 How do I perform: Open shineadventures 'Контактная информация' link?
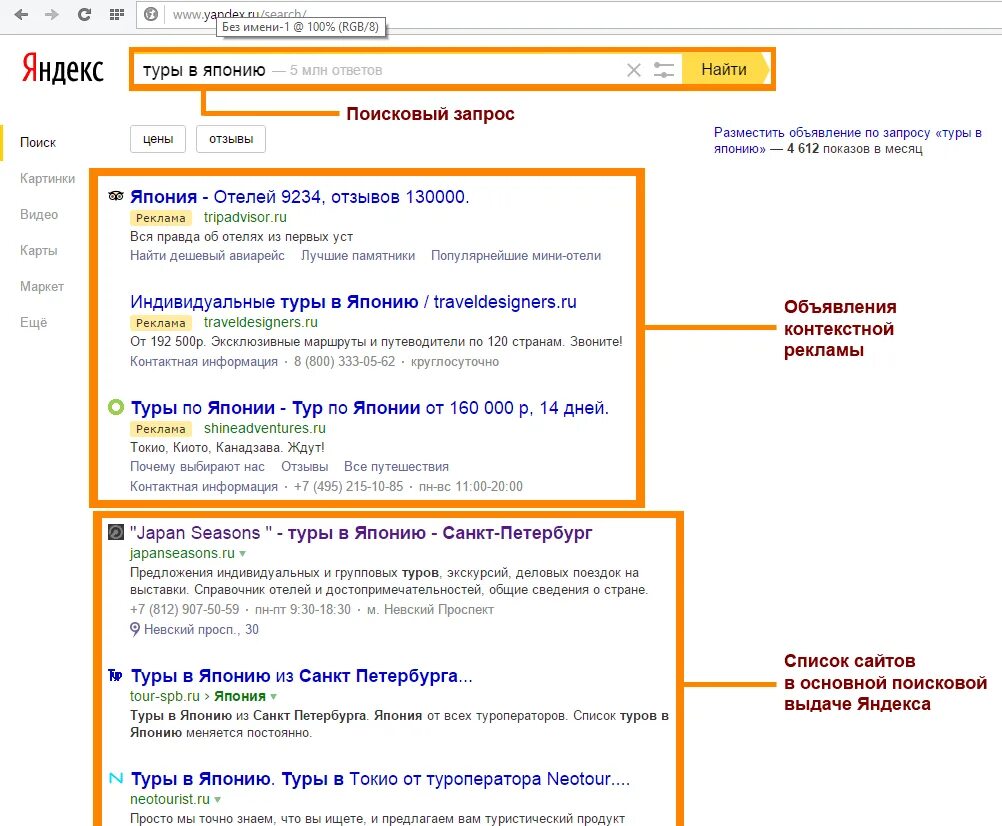pos(204,486)
